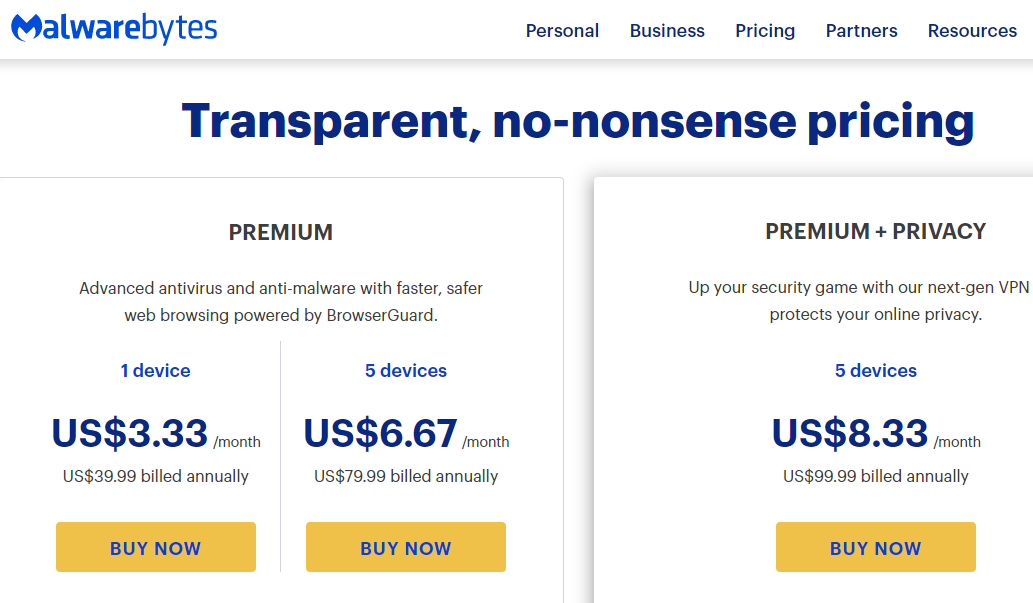Click the PREMIUM + PRIVACY heading

click(876, 231)
